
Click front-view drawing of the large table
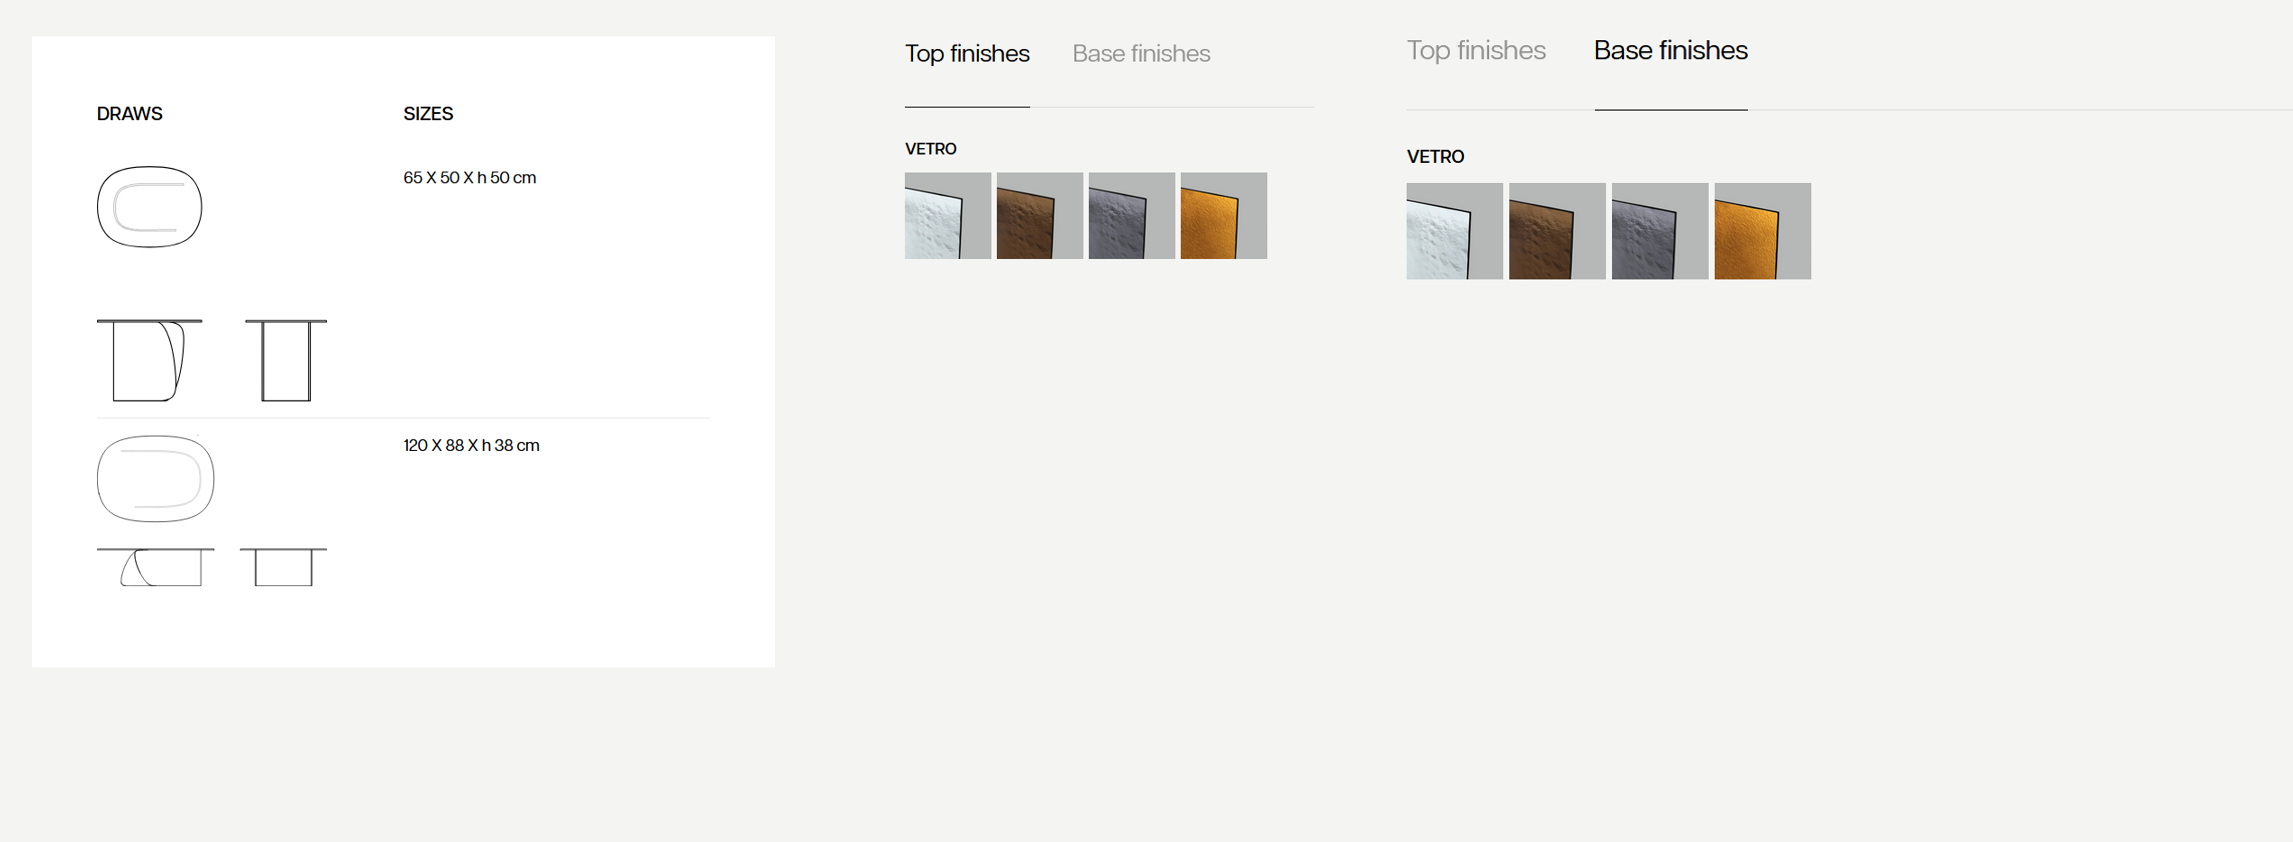284,567
